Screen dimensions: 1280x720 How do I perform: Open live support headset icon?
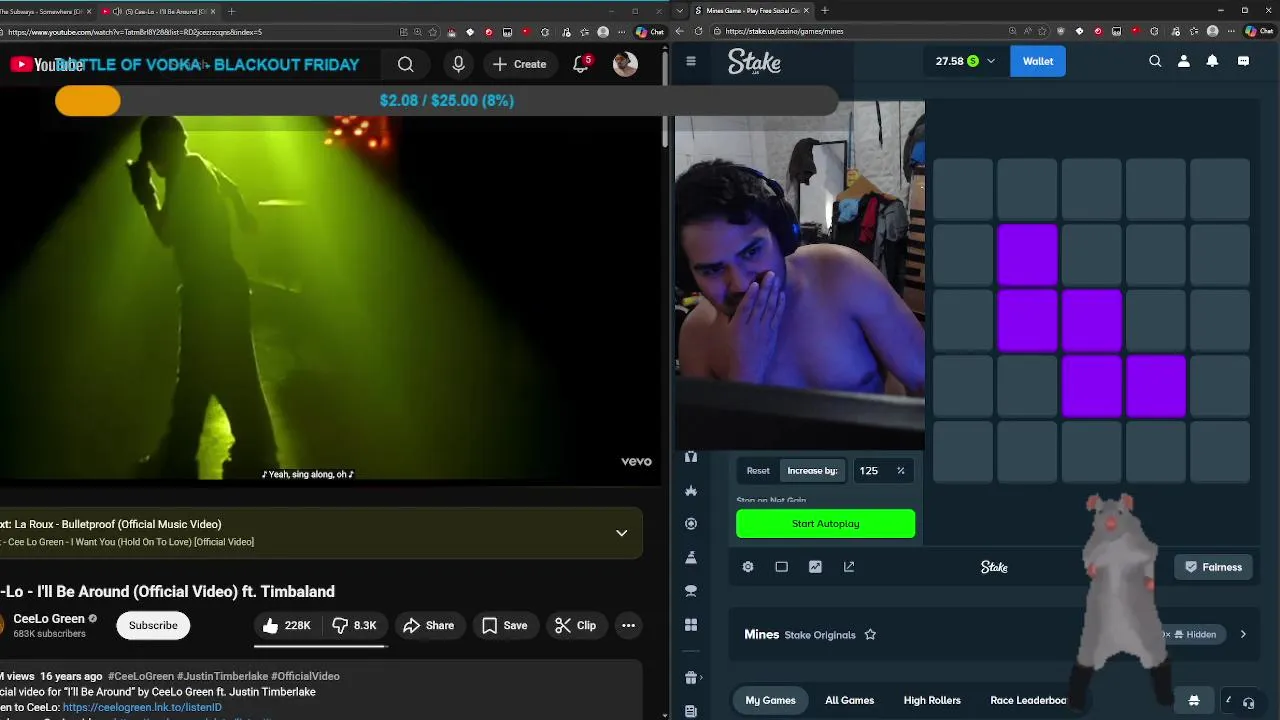(1248, 702)
